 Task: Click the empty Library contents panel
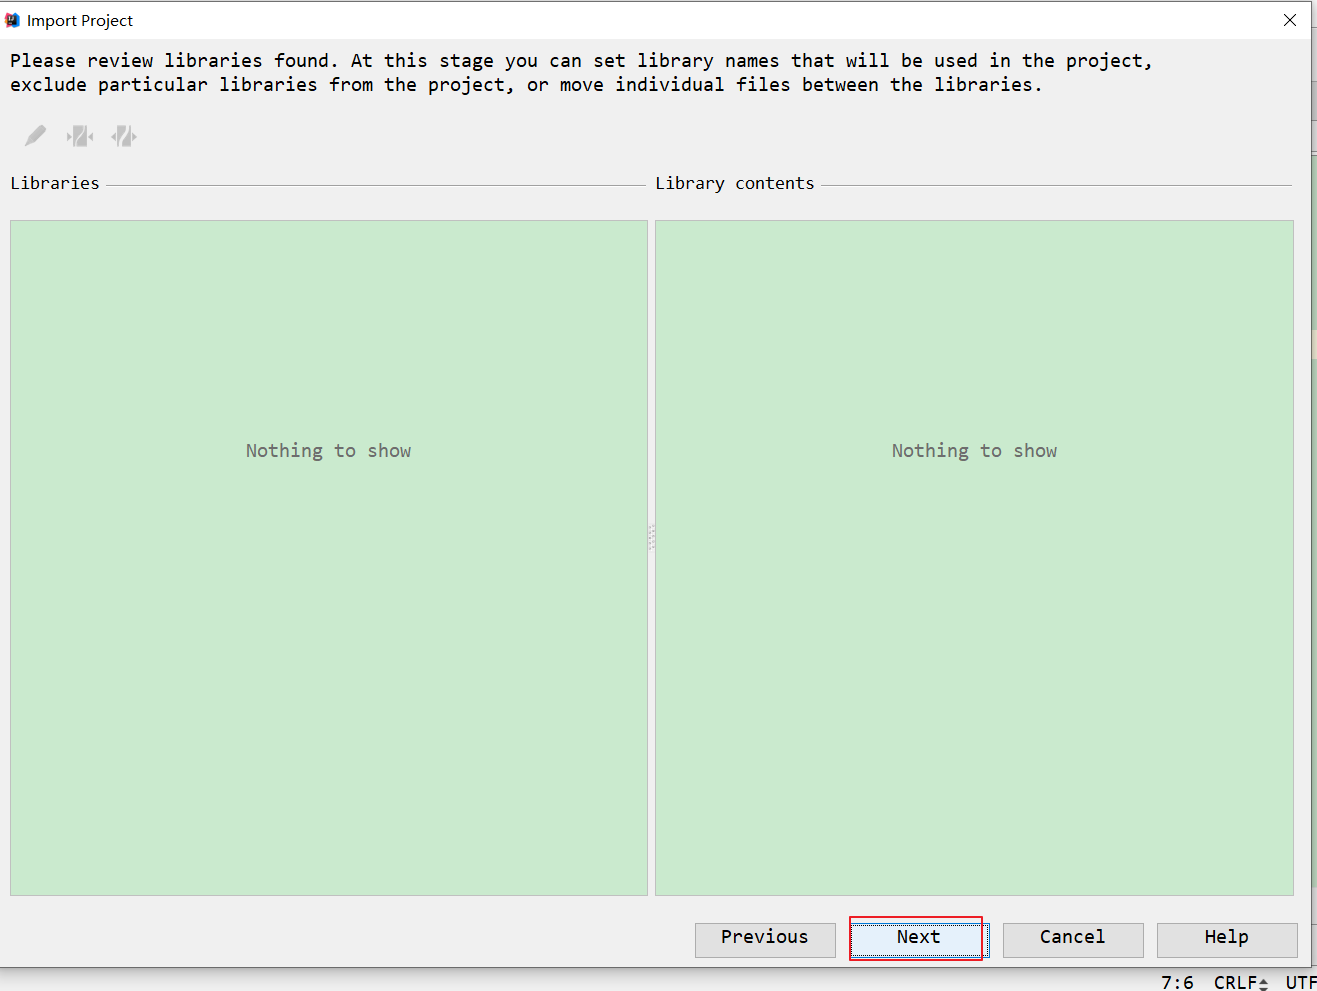click(974, 600)
